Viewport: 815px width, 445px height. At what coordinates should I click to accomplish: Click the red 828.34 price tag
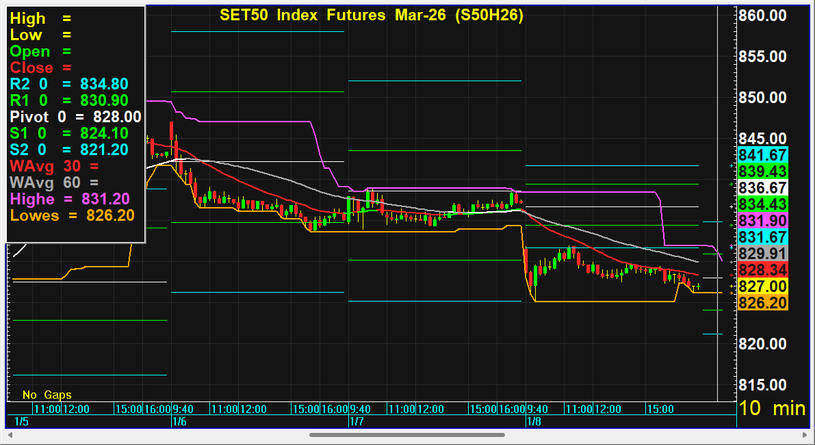click(x=762, y=270)
